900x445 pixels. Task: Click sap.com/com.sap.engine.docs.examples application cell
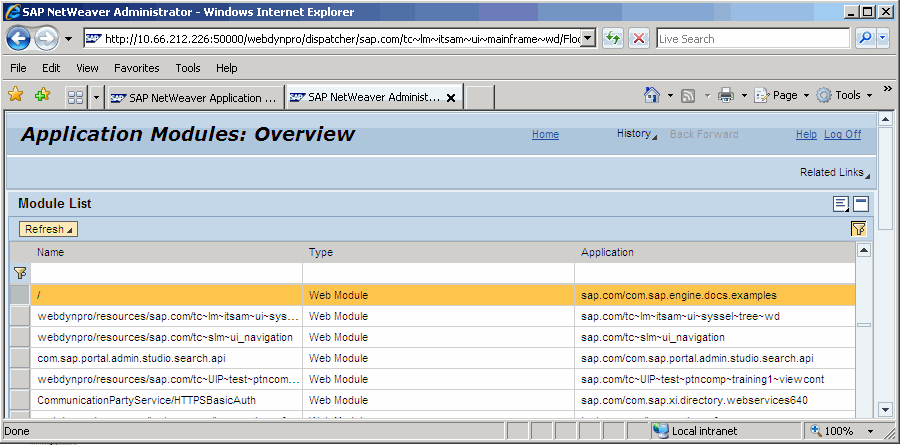(x=715, y=295)
